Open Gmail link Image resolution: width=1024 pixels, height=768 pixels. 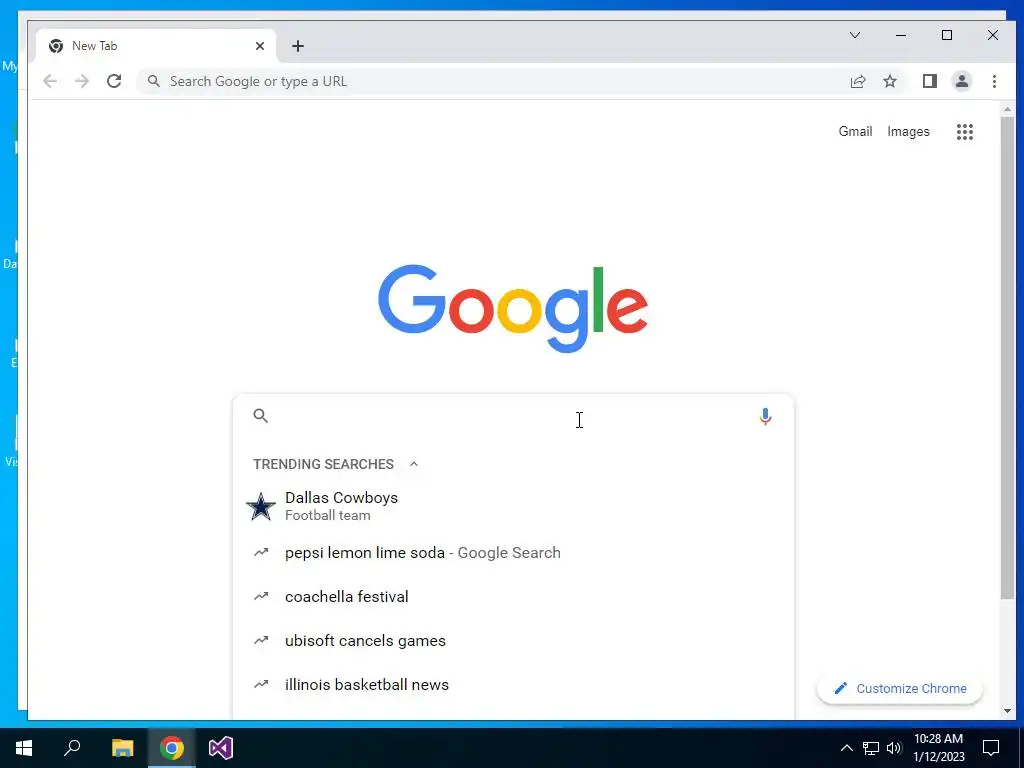coord(855,131)
